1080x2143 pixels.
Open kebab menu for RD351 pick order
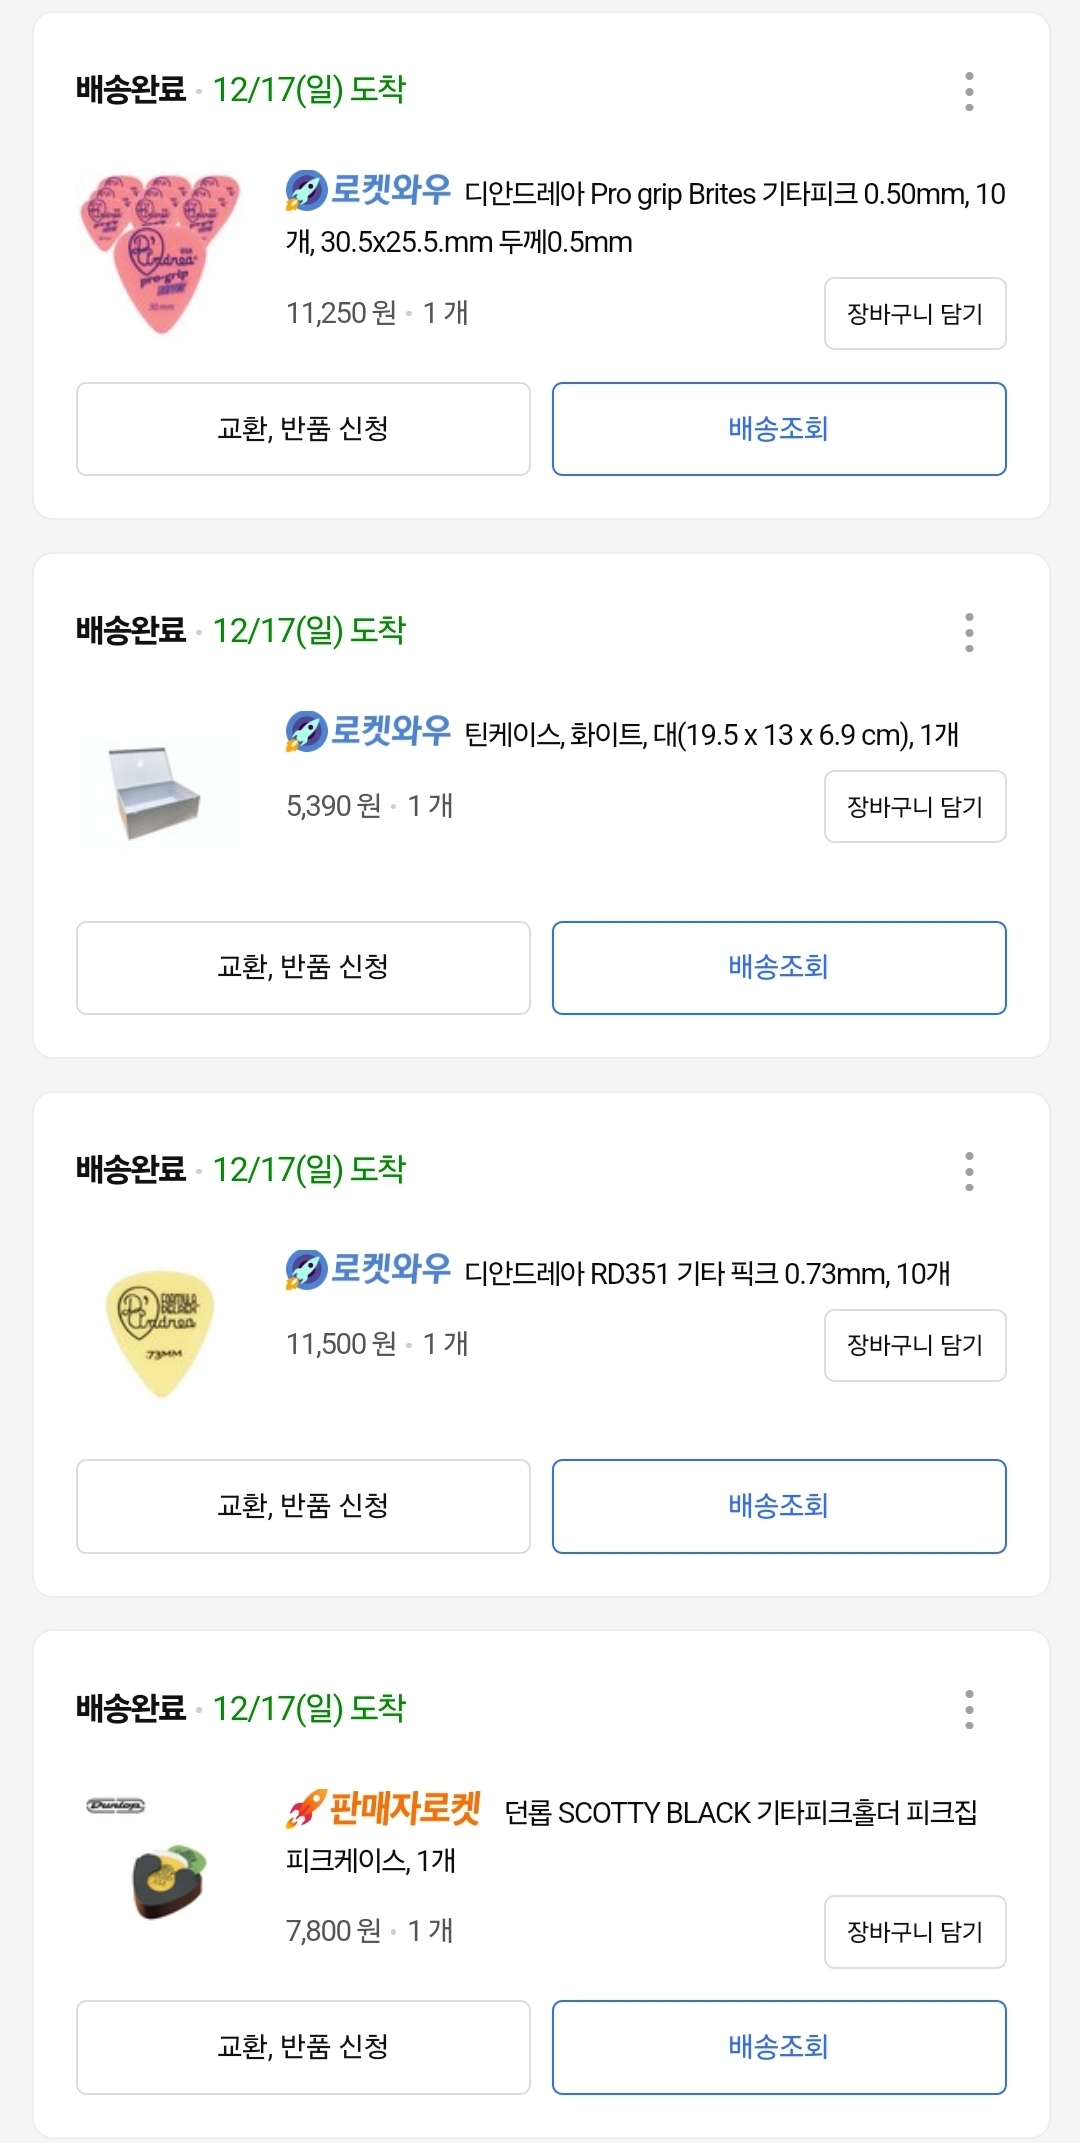(x=968, y=1171)
